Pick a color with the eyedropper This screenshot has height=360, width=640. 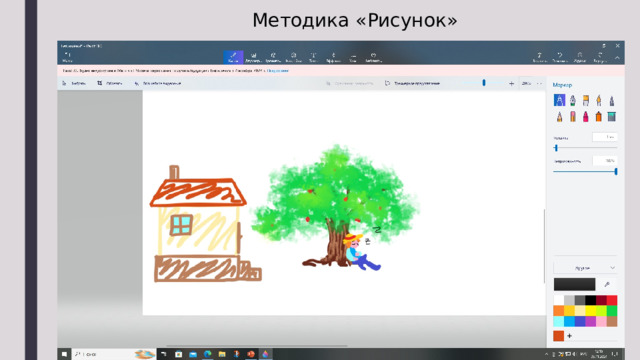[607, 284]
